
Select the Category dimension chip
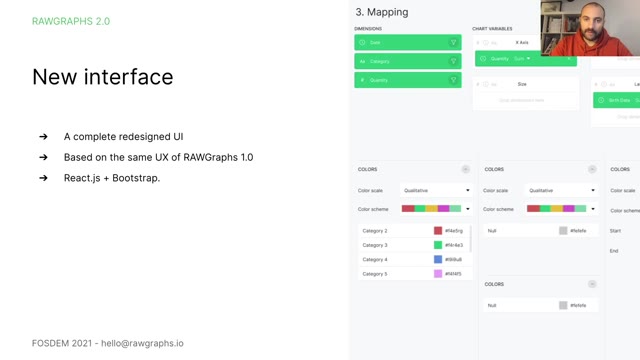pos(408,61)
